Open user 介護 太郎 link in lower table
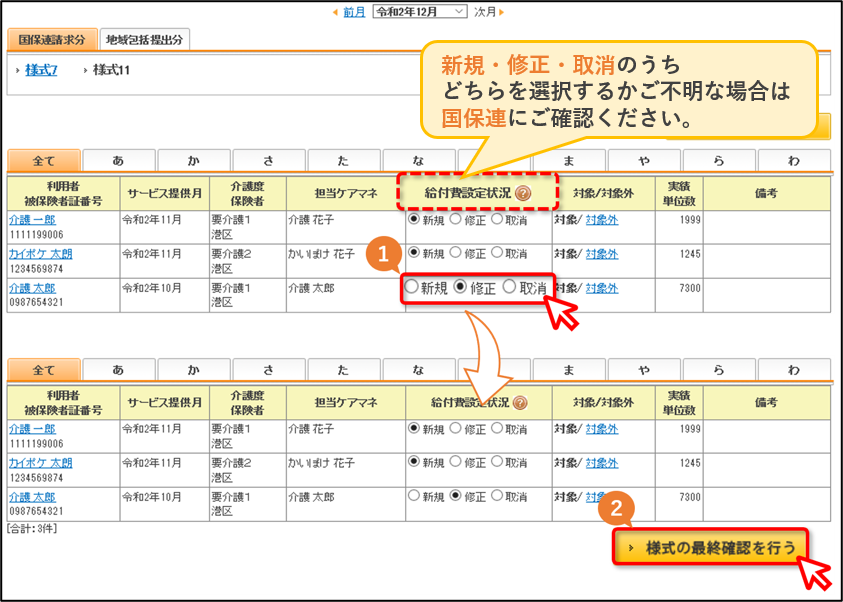Image resolution: width=843 pixels, height=602 pixels. (x=33, y=497)
